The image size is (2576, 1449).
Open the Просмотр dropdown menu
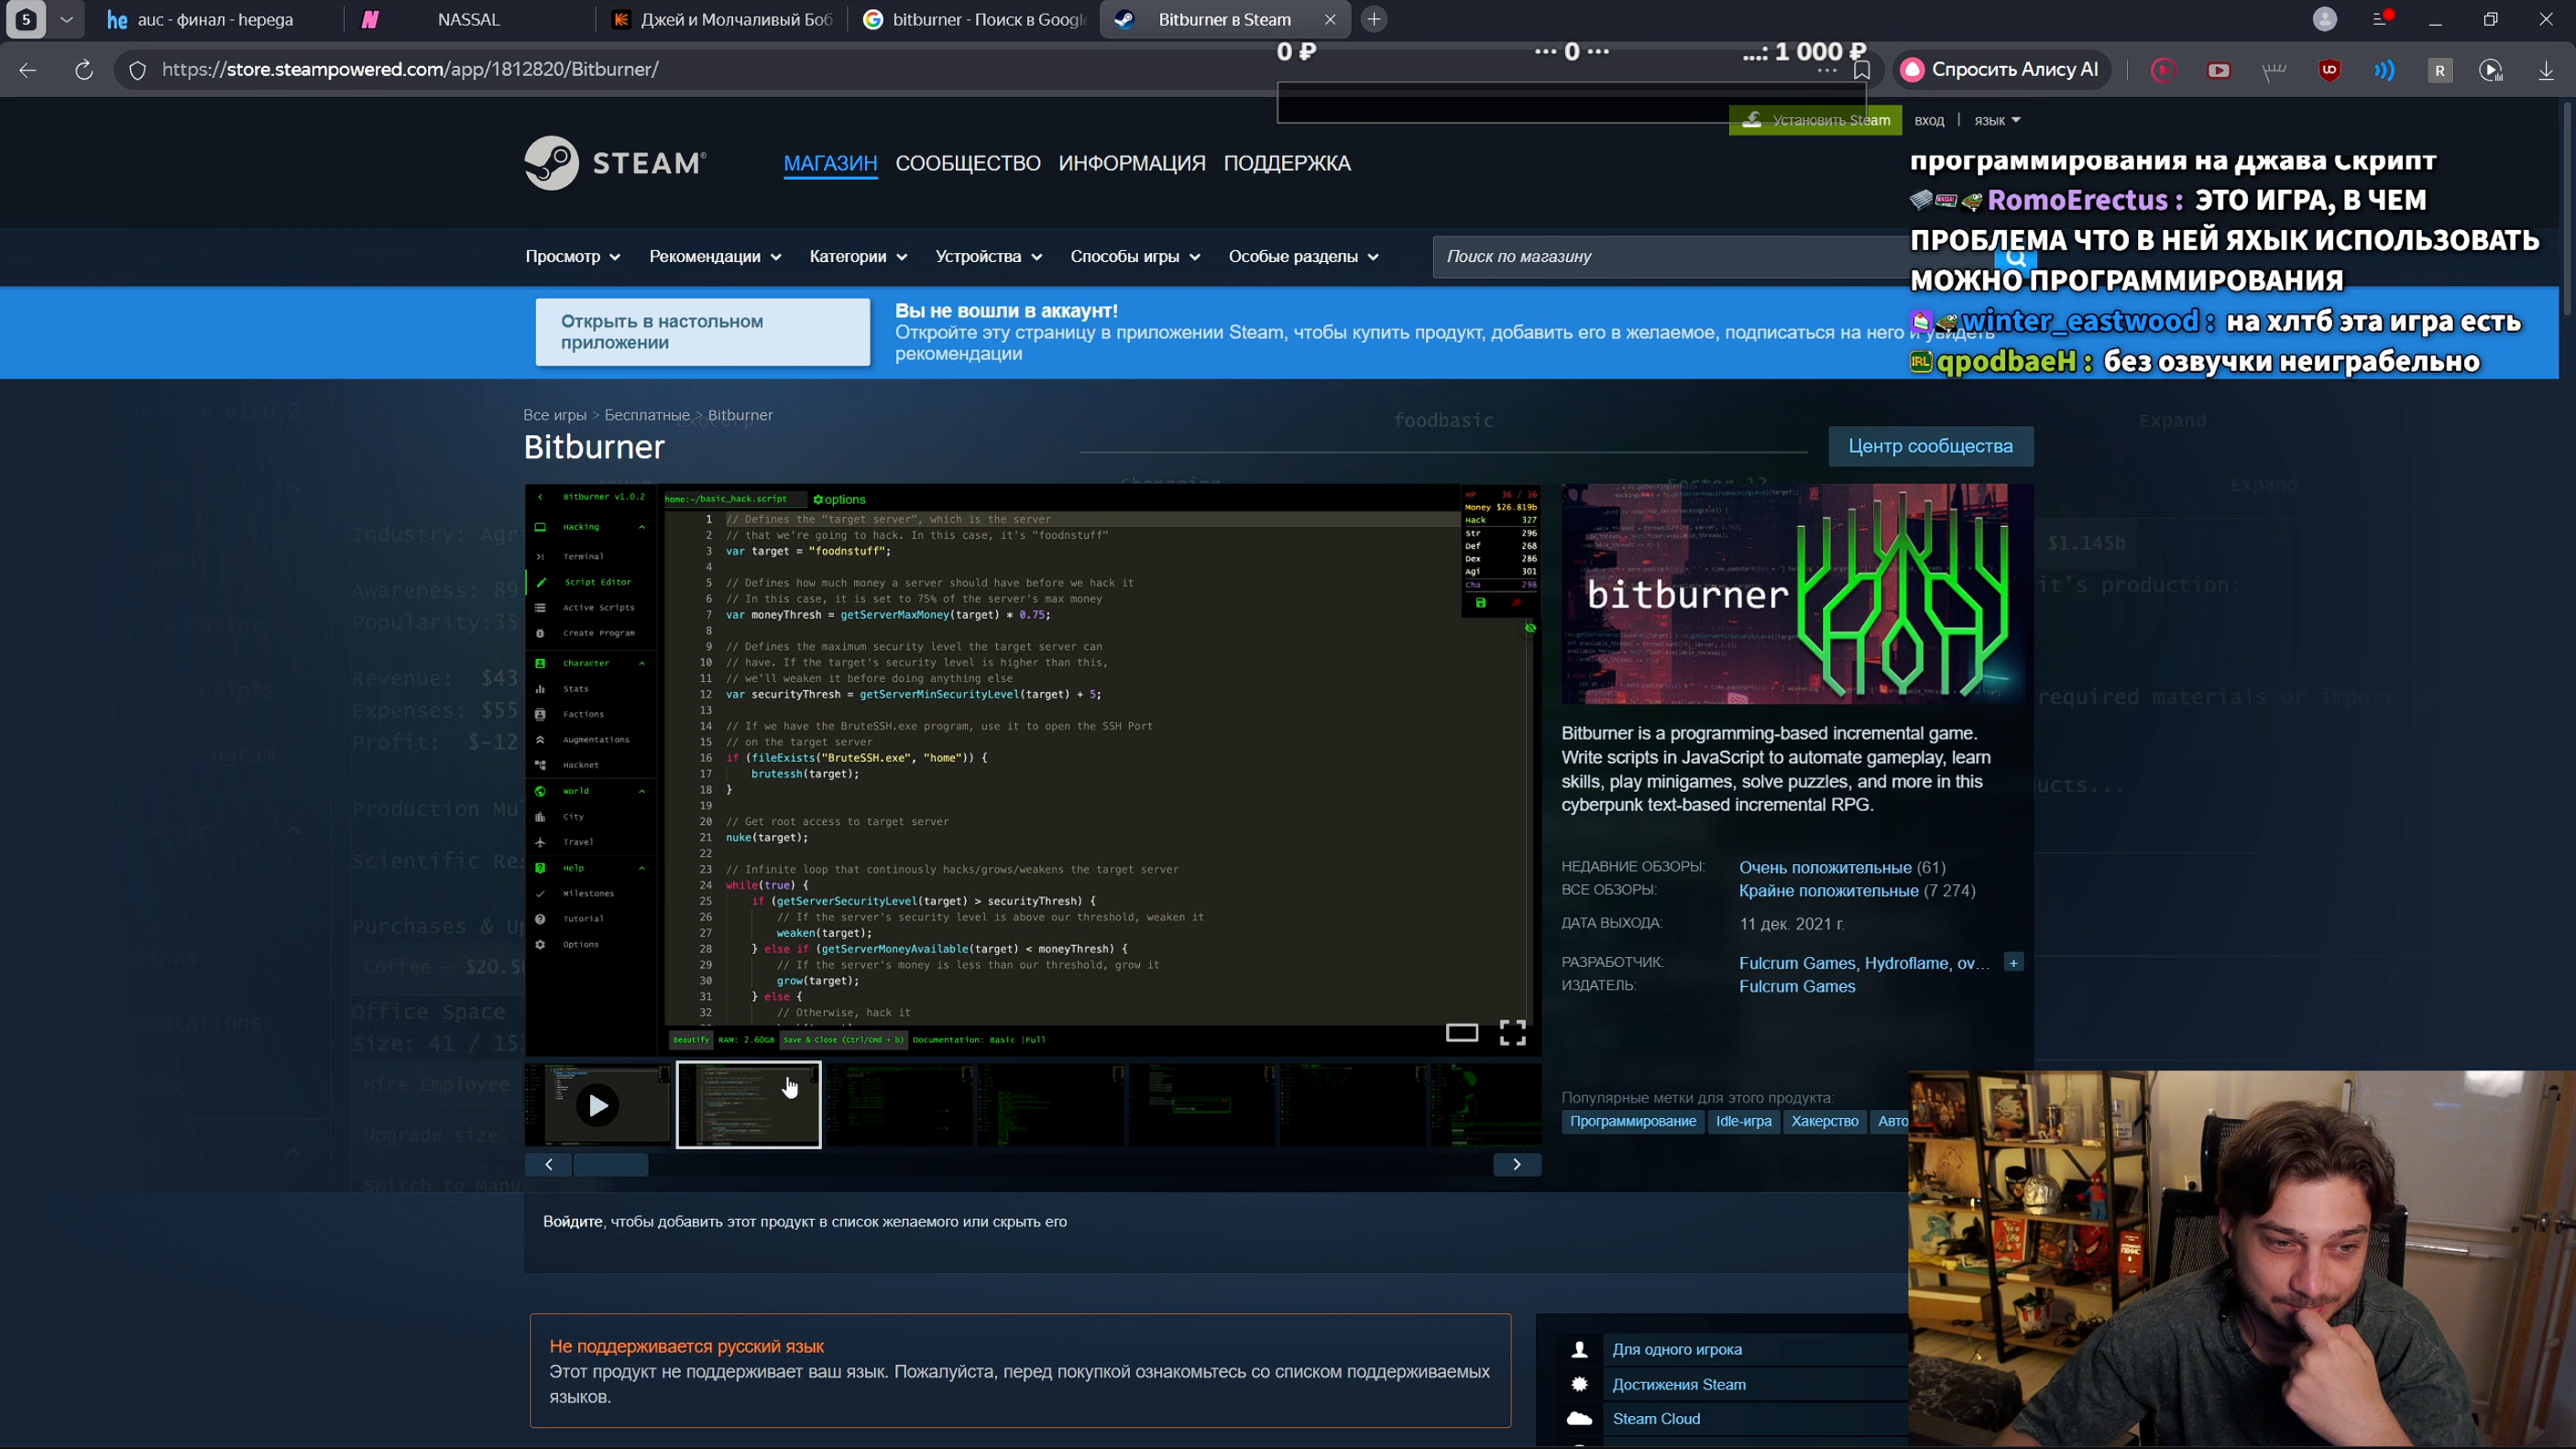573,257
